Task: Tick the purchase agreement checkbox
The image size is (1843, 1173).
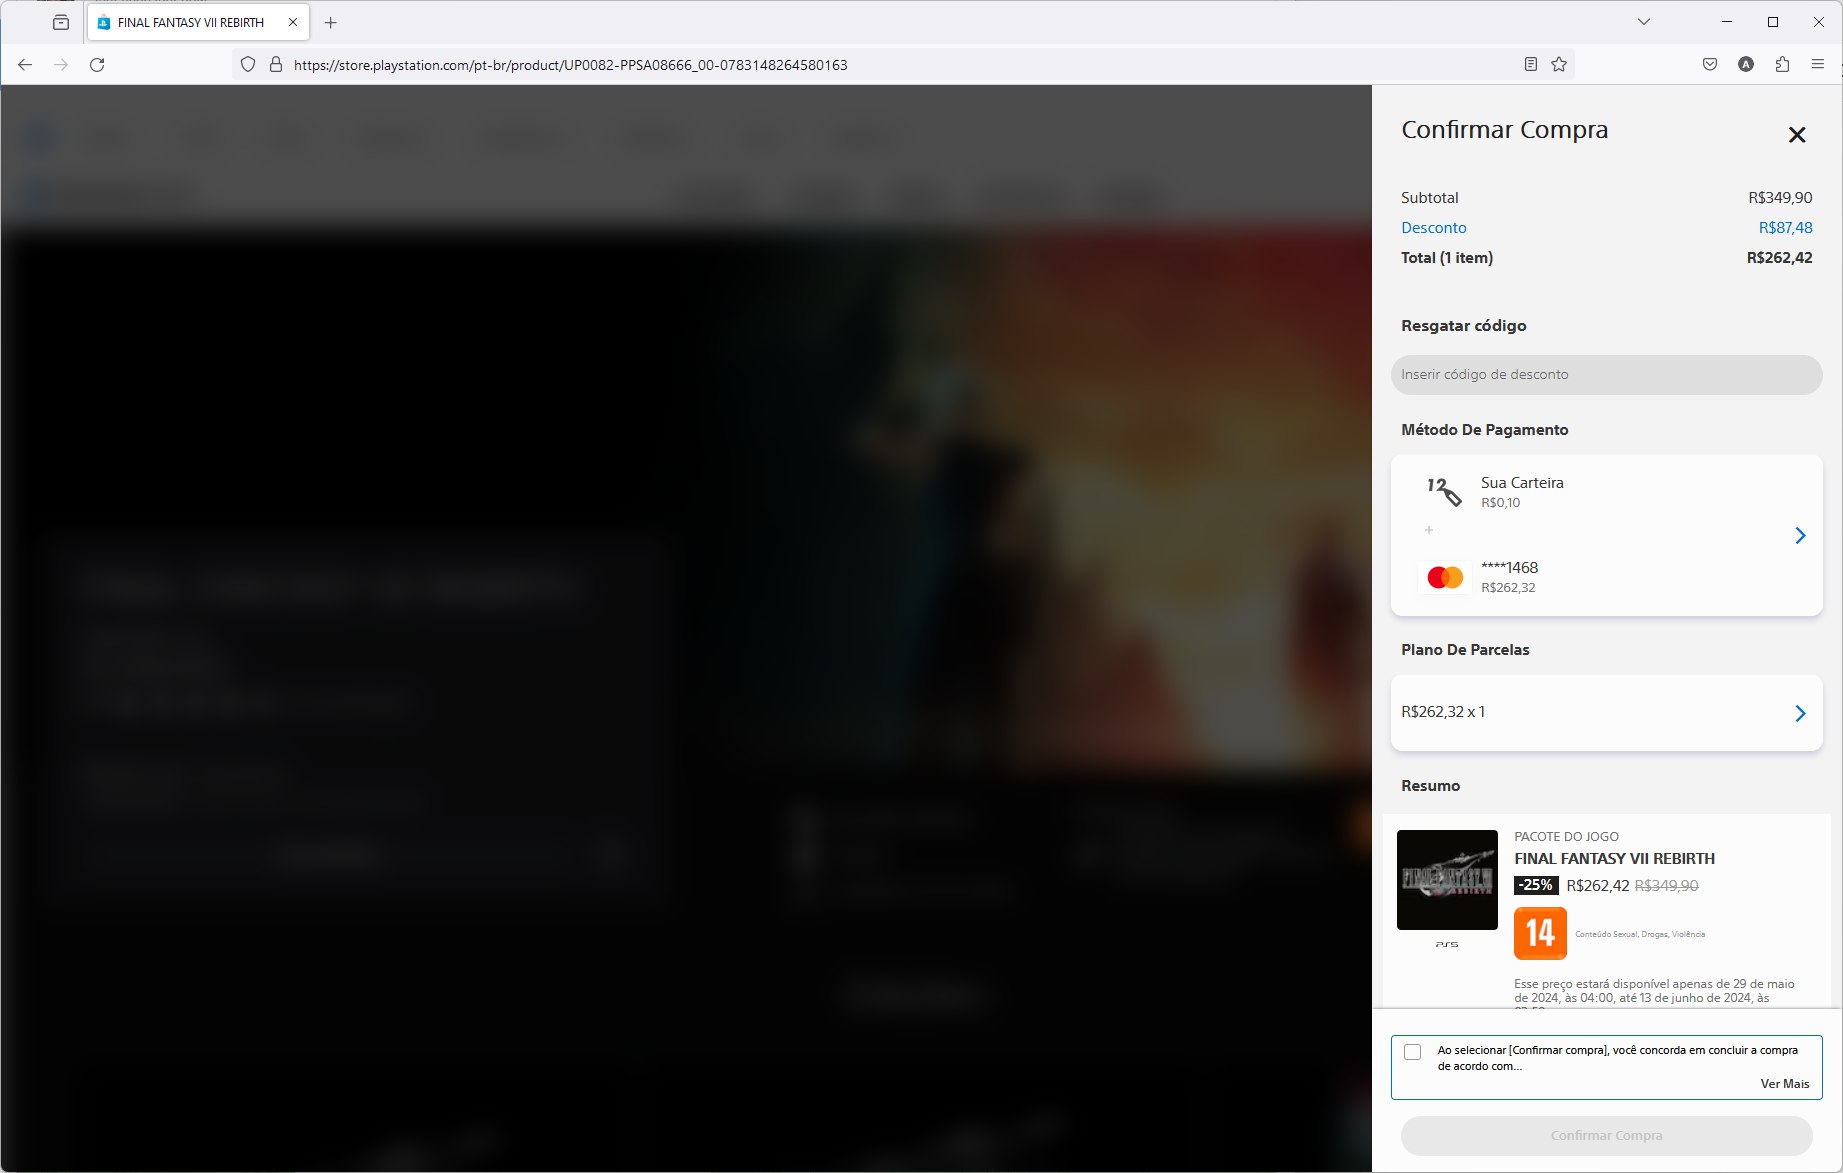Action: [1412, 1052]
